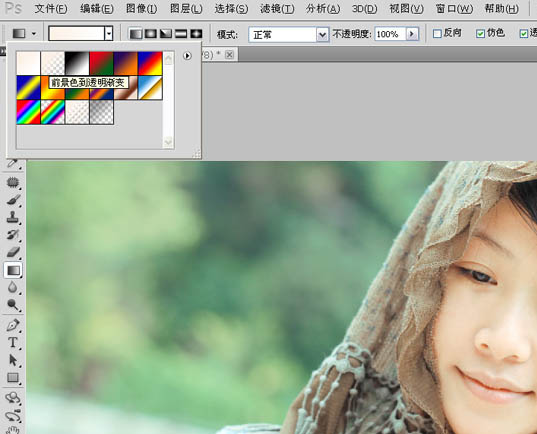Open gradient panel flyout menu button

(x=187, y=55)
